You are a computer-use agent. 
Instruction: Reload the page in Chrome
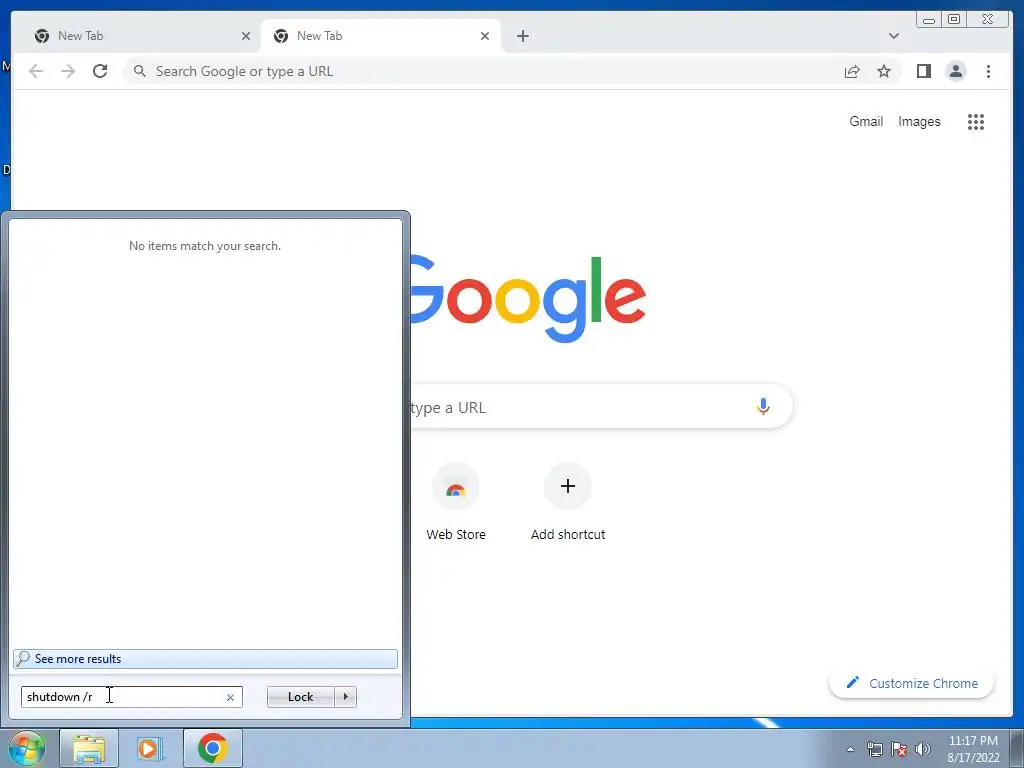100,71
